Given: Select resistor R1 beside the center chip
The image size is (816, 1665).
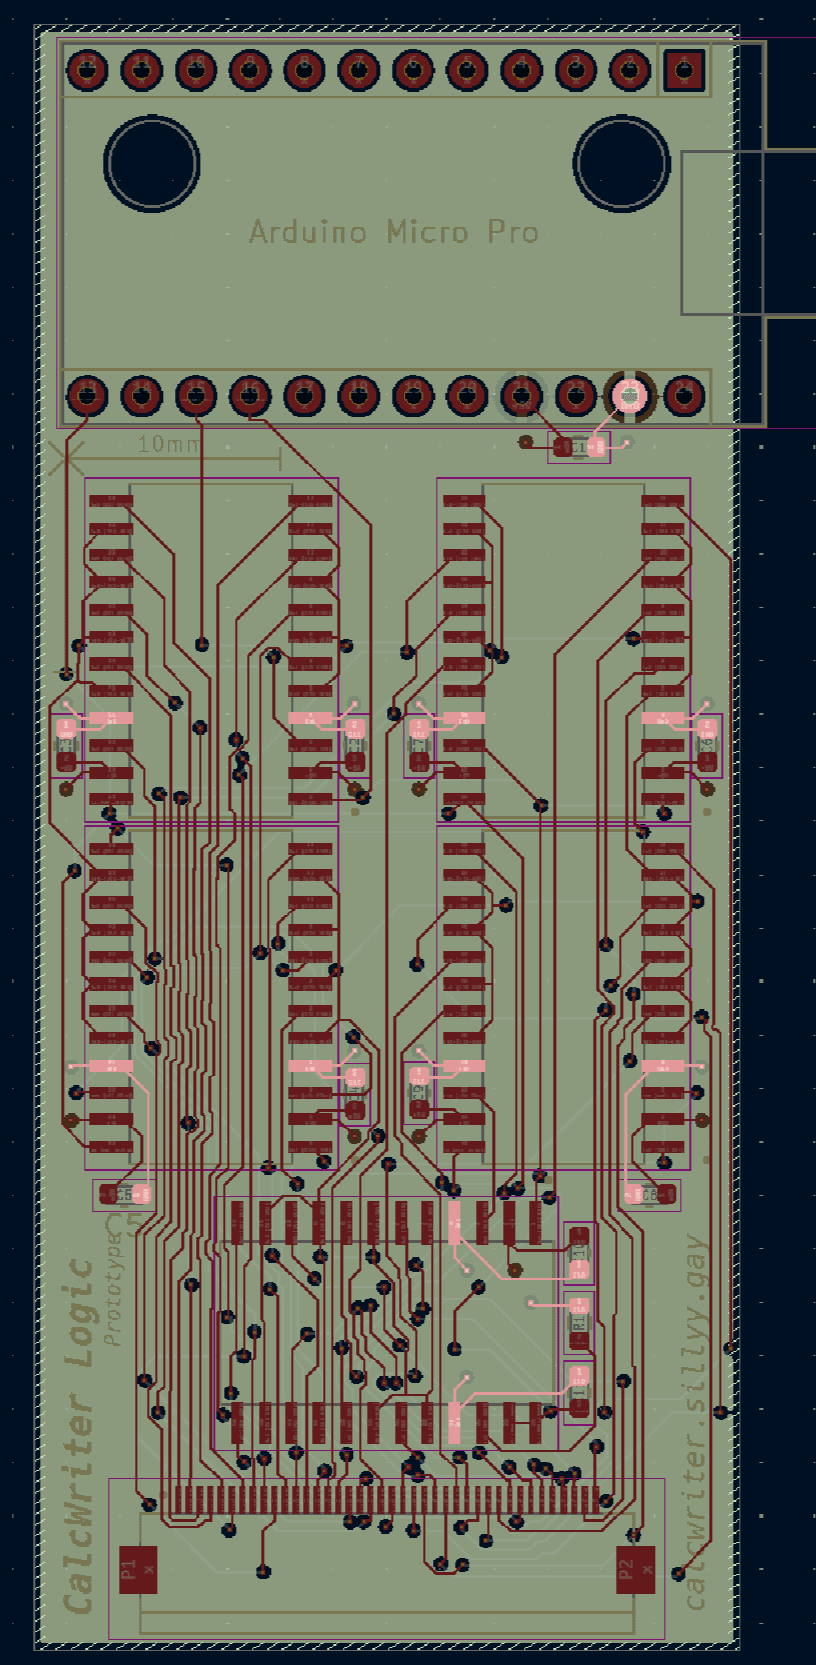Looking at the screenshot, I should point(578,1322).
